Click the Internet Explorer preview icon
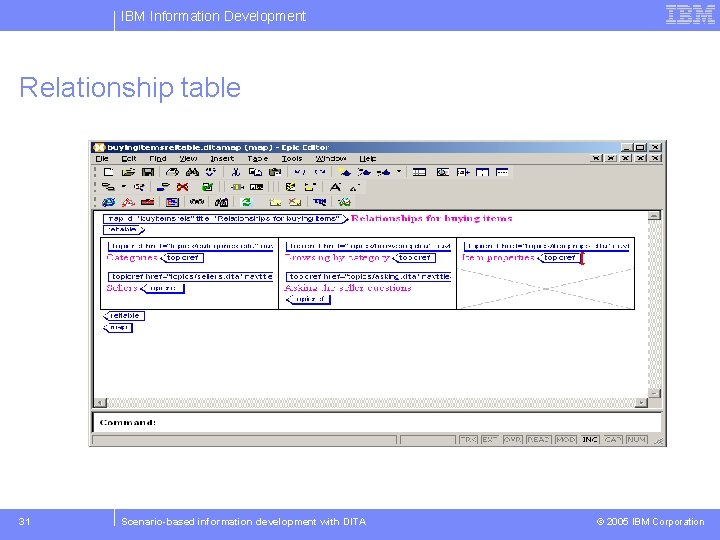 108,202
